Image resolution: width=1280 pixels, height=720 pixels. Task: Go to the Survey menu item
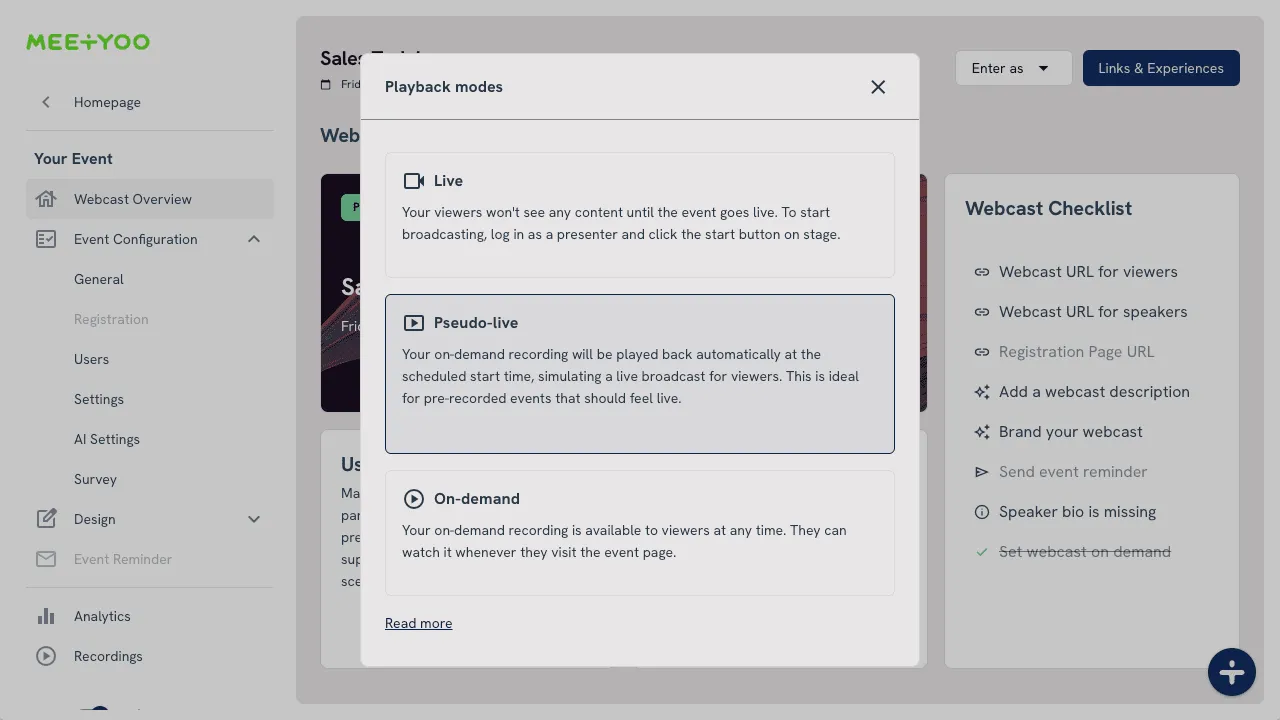(95, 479)
